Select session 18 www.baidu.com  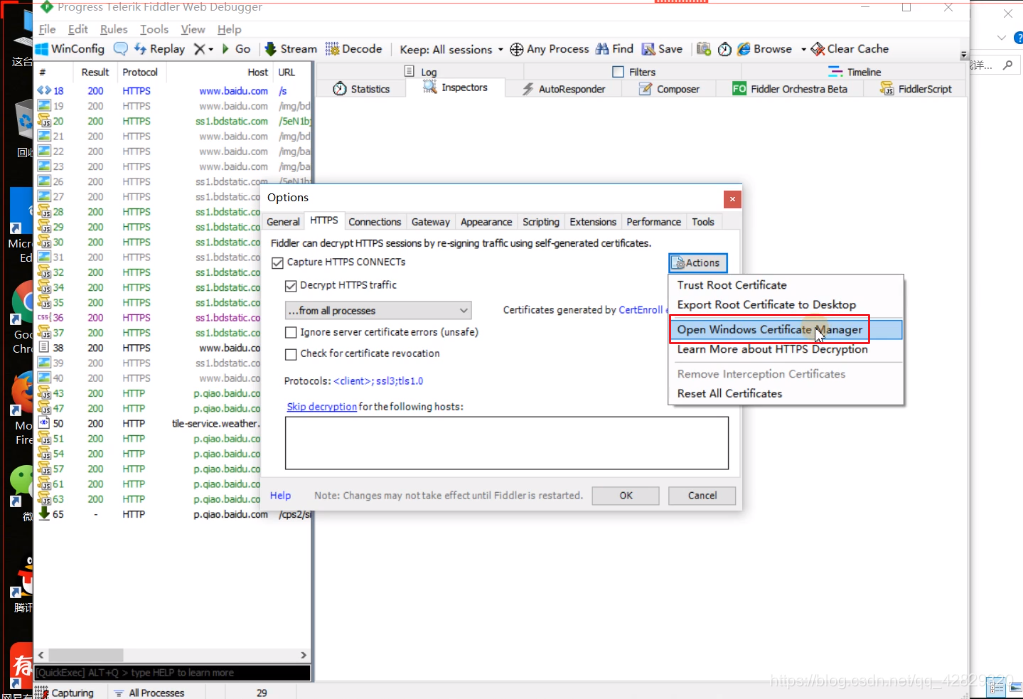(x=174, y=91)
